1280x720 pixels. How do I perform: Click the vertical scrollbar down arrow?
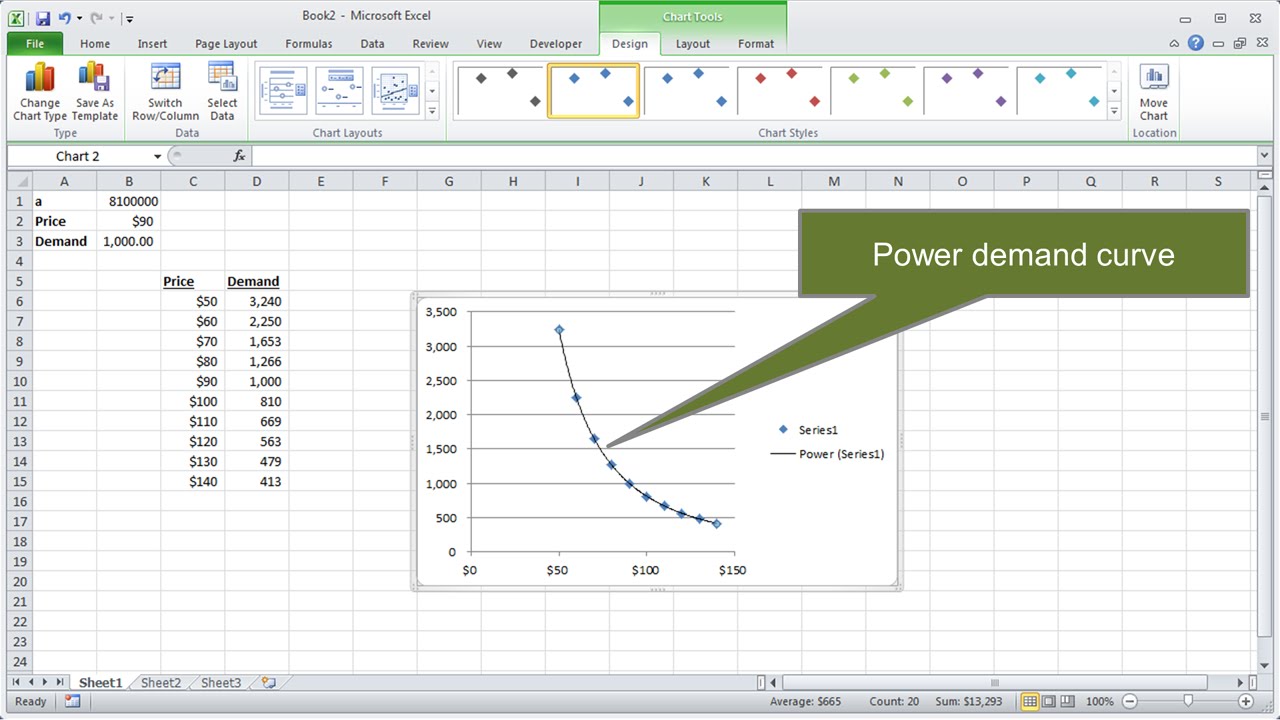[x=1264, y=664]
